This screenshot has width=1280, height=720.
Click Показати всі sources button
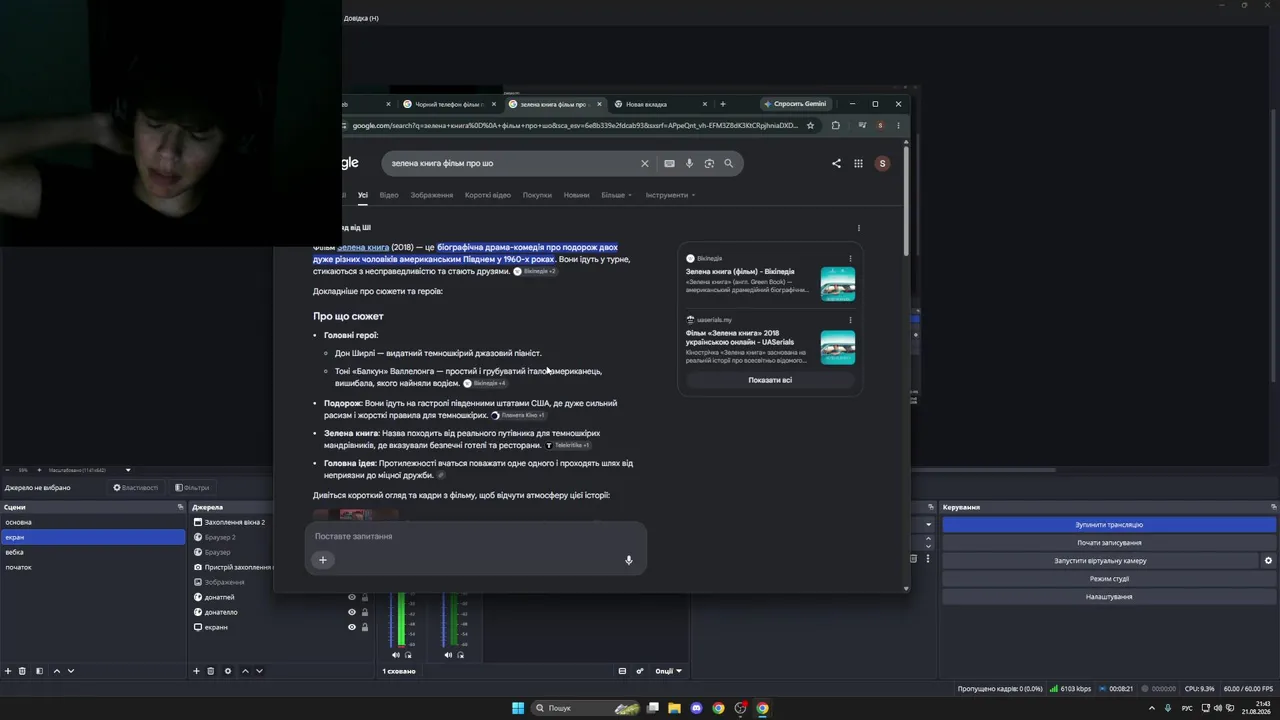click(770, 380)
